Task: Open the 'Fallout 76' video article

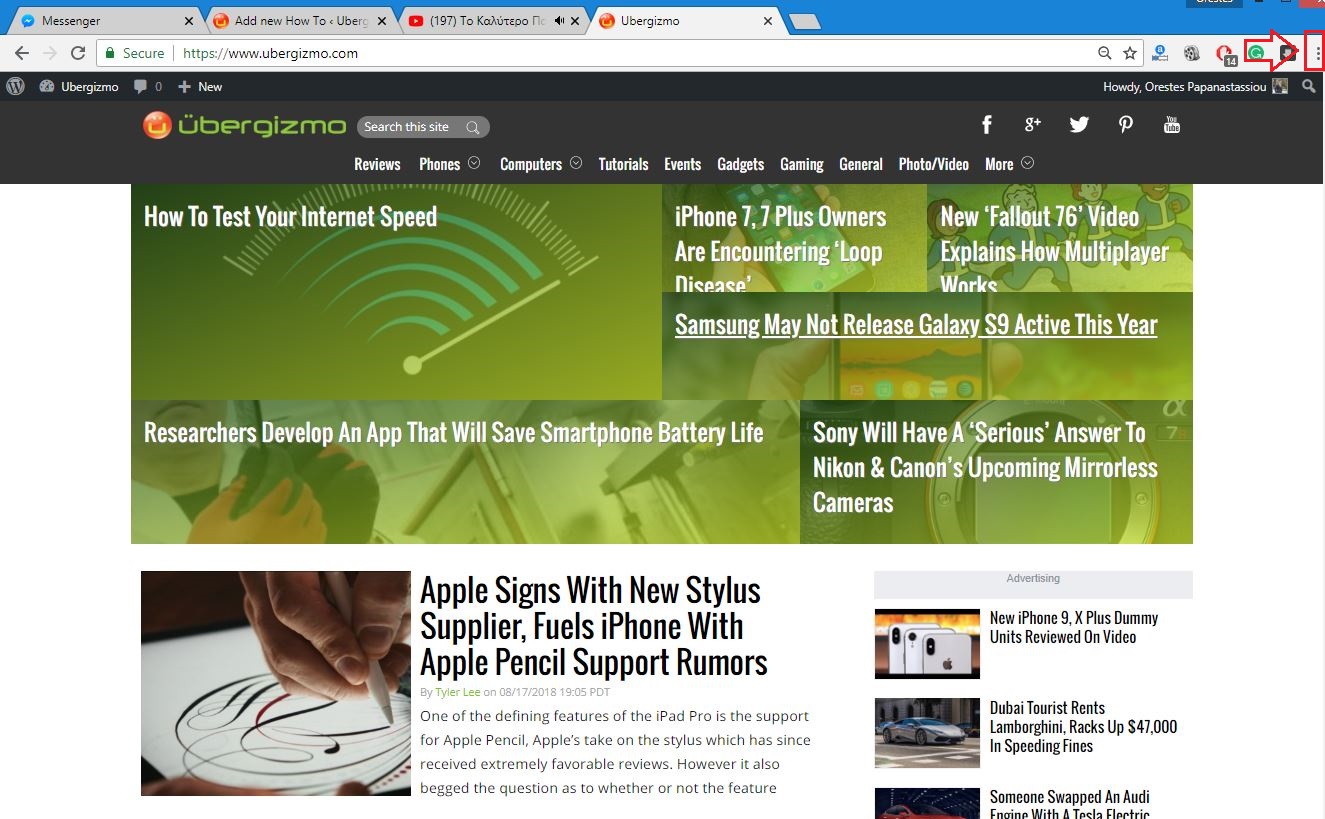Action: [x=1054, y=251]
